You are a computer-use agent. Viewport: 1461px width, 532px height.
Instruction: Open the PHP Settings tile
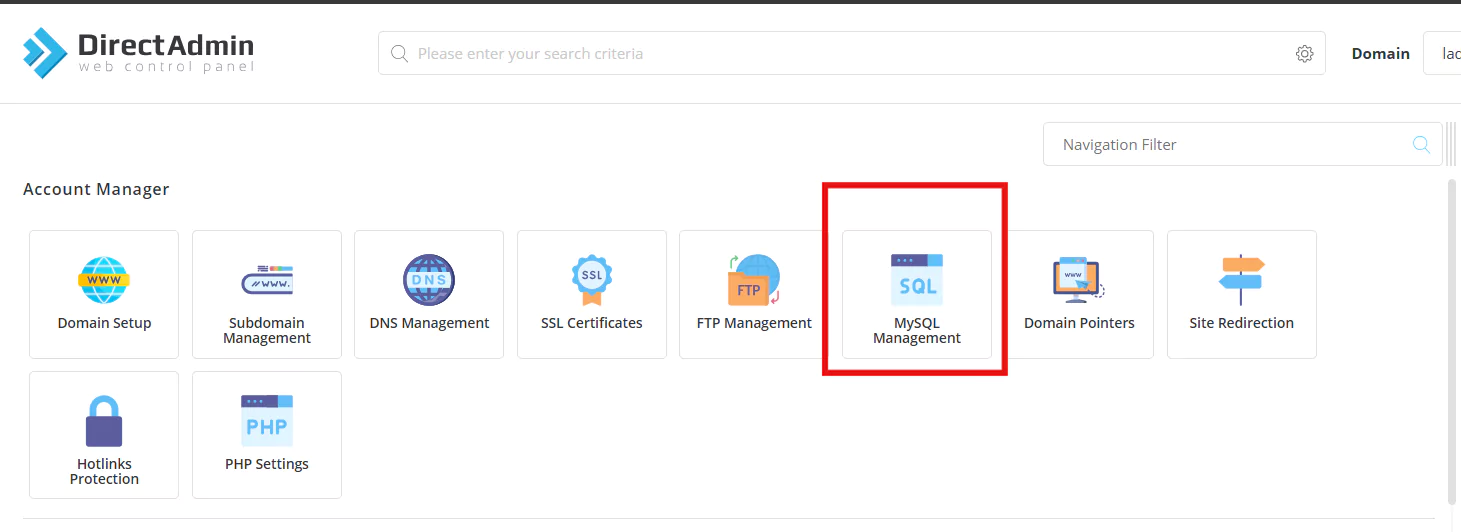click(x=267, y=435)
